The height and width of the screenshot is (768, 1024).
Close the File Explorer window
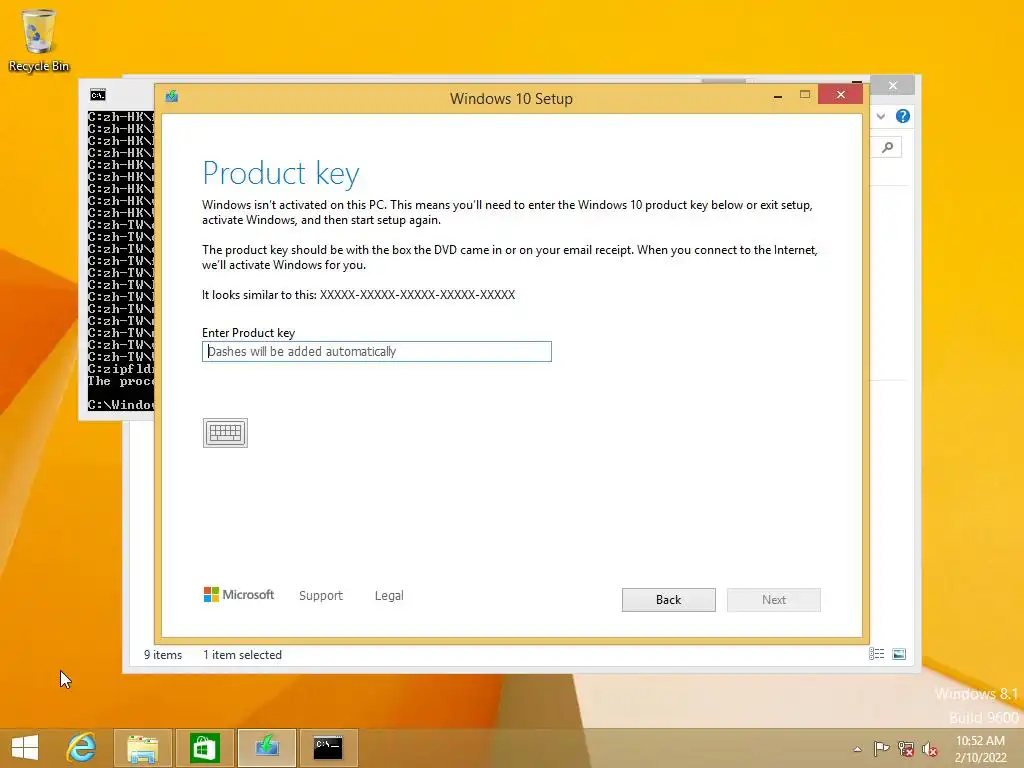coord(893,86)
